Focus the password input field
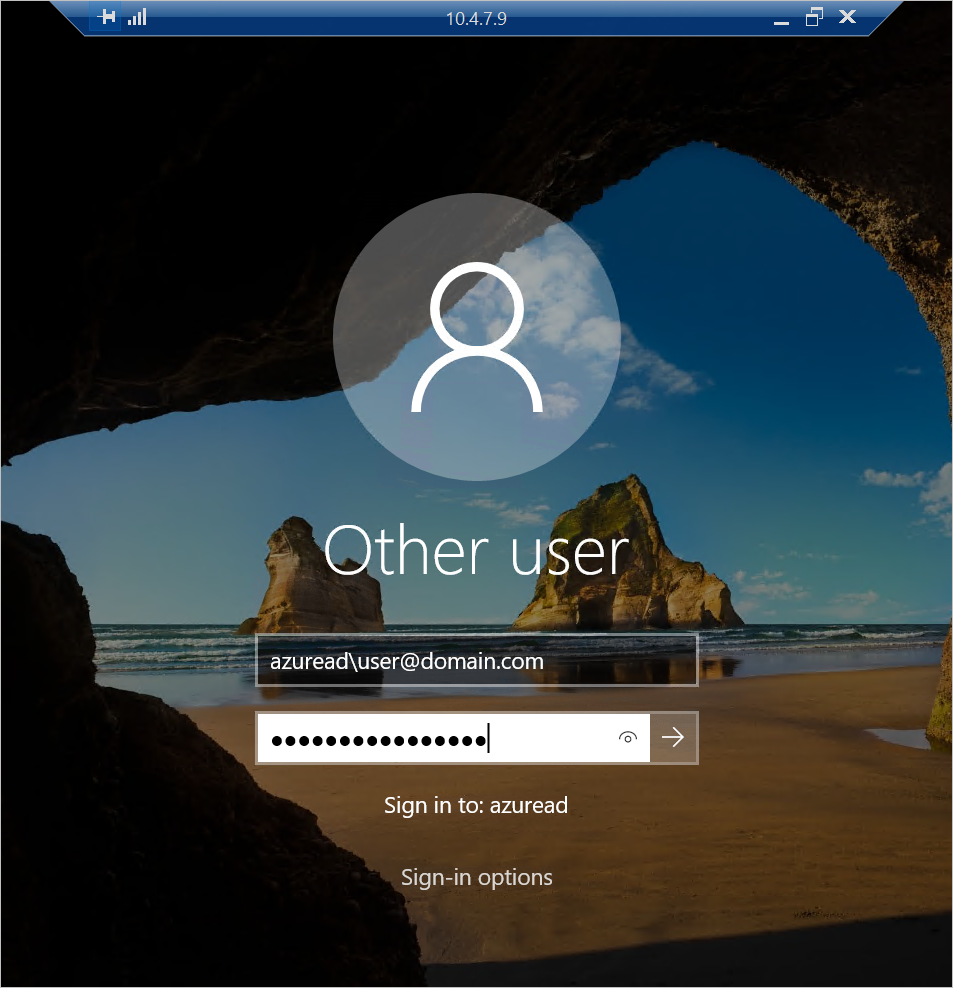The height and width of the screenshot is (988, 953). click(453, 738)
